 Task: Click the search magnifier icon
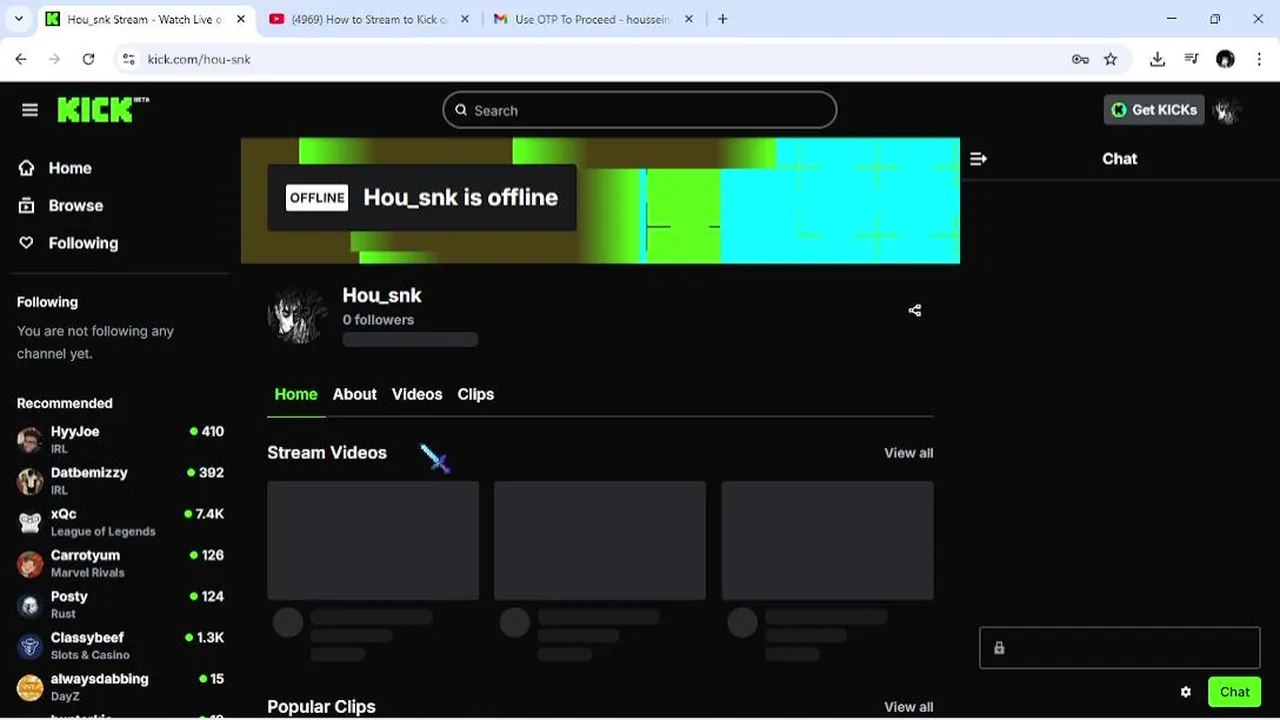point(461,110)
